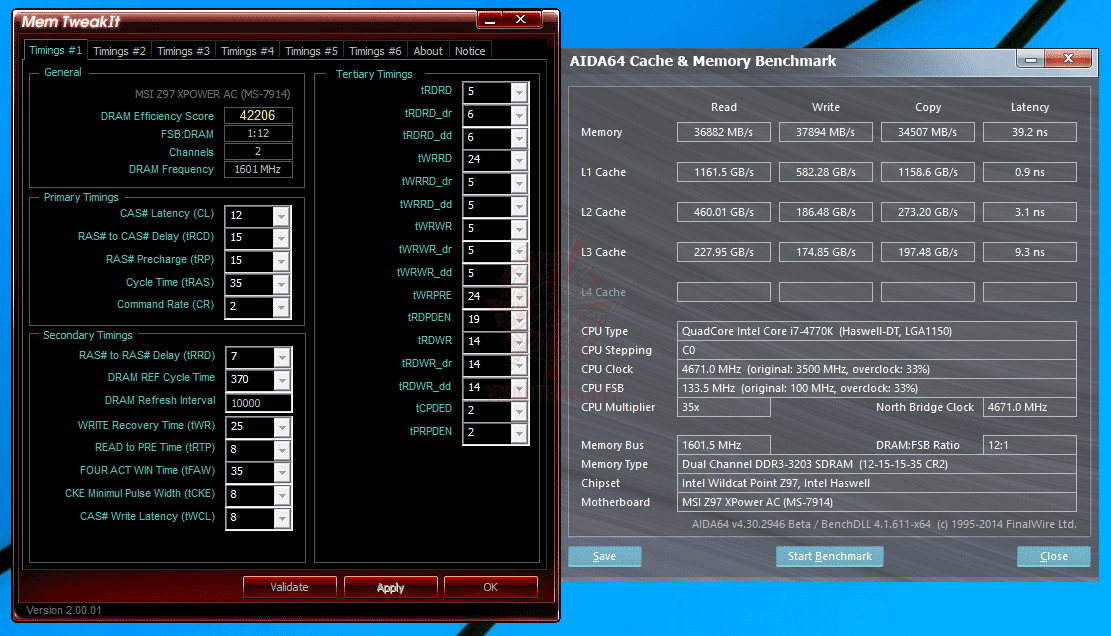The image size is (1111, 636).
Task: Open the tRDWR_dd dropdown
Action: pyautogui.click(x=519, y=387)
